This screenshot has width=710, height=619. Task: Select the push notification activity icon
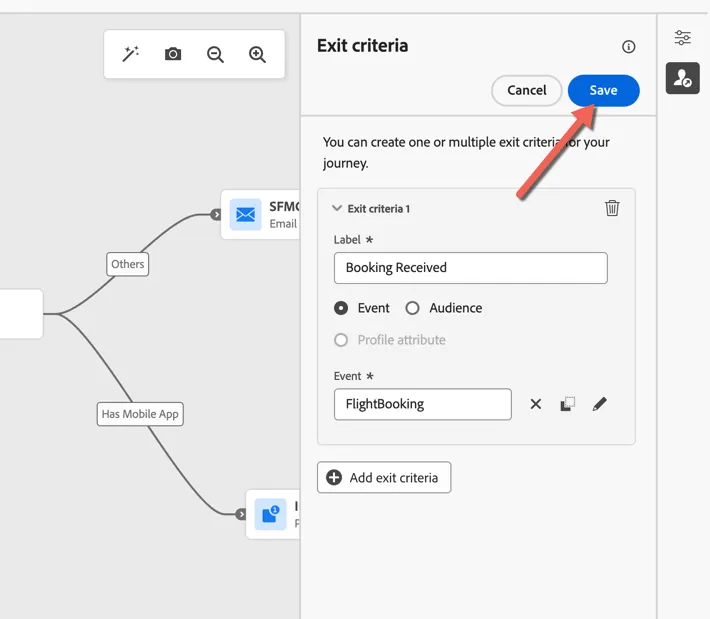(x=270, y=514)
